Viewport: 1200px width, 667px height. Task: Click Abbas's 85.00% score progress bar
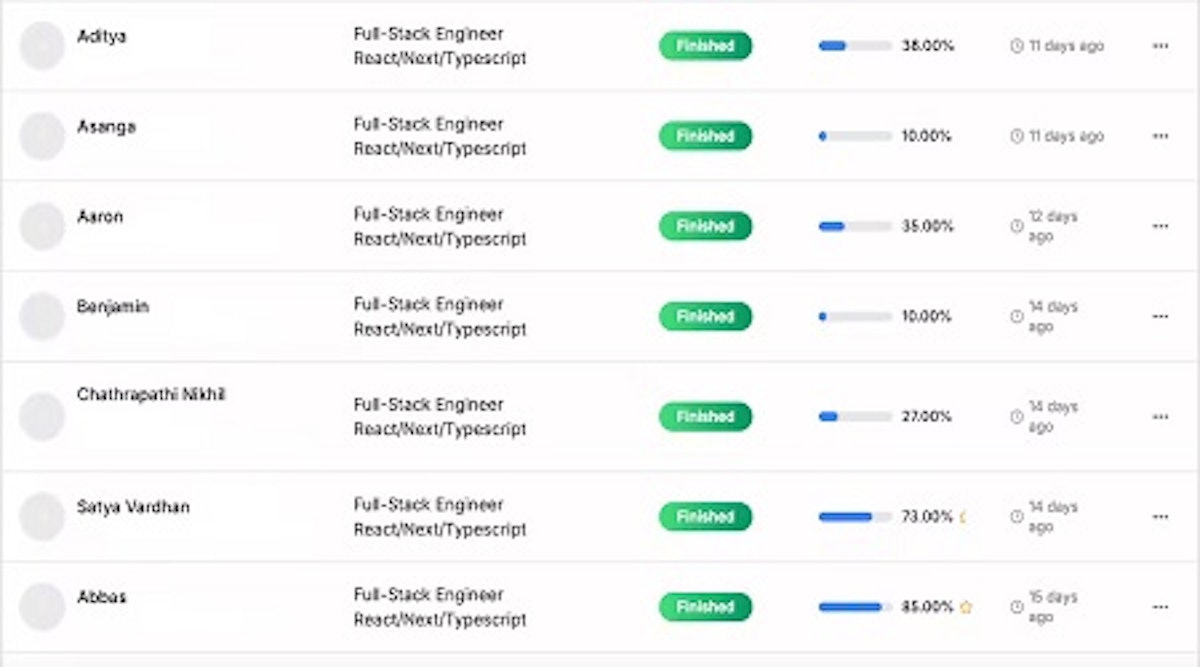tap(855, 607)
